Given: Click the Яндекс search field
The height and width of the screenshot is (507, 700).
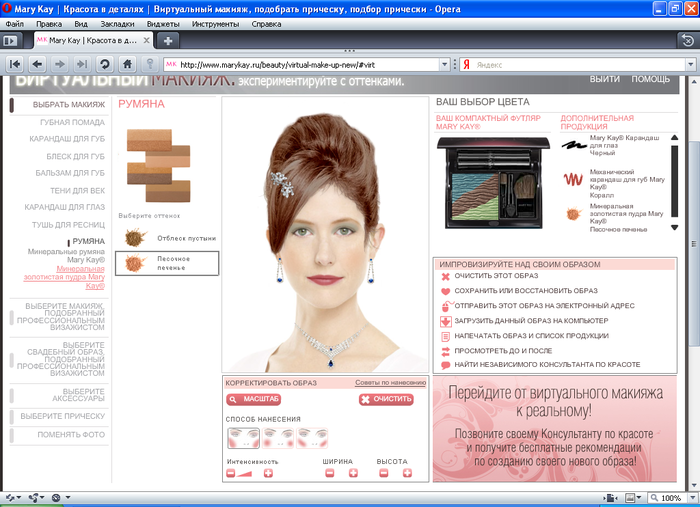Looking at the screenshot, I should [578, 65].
